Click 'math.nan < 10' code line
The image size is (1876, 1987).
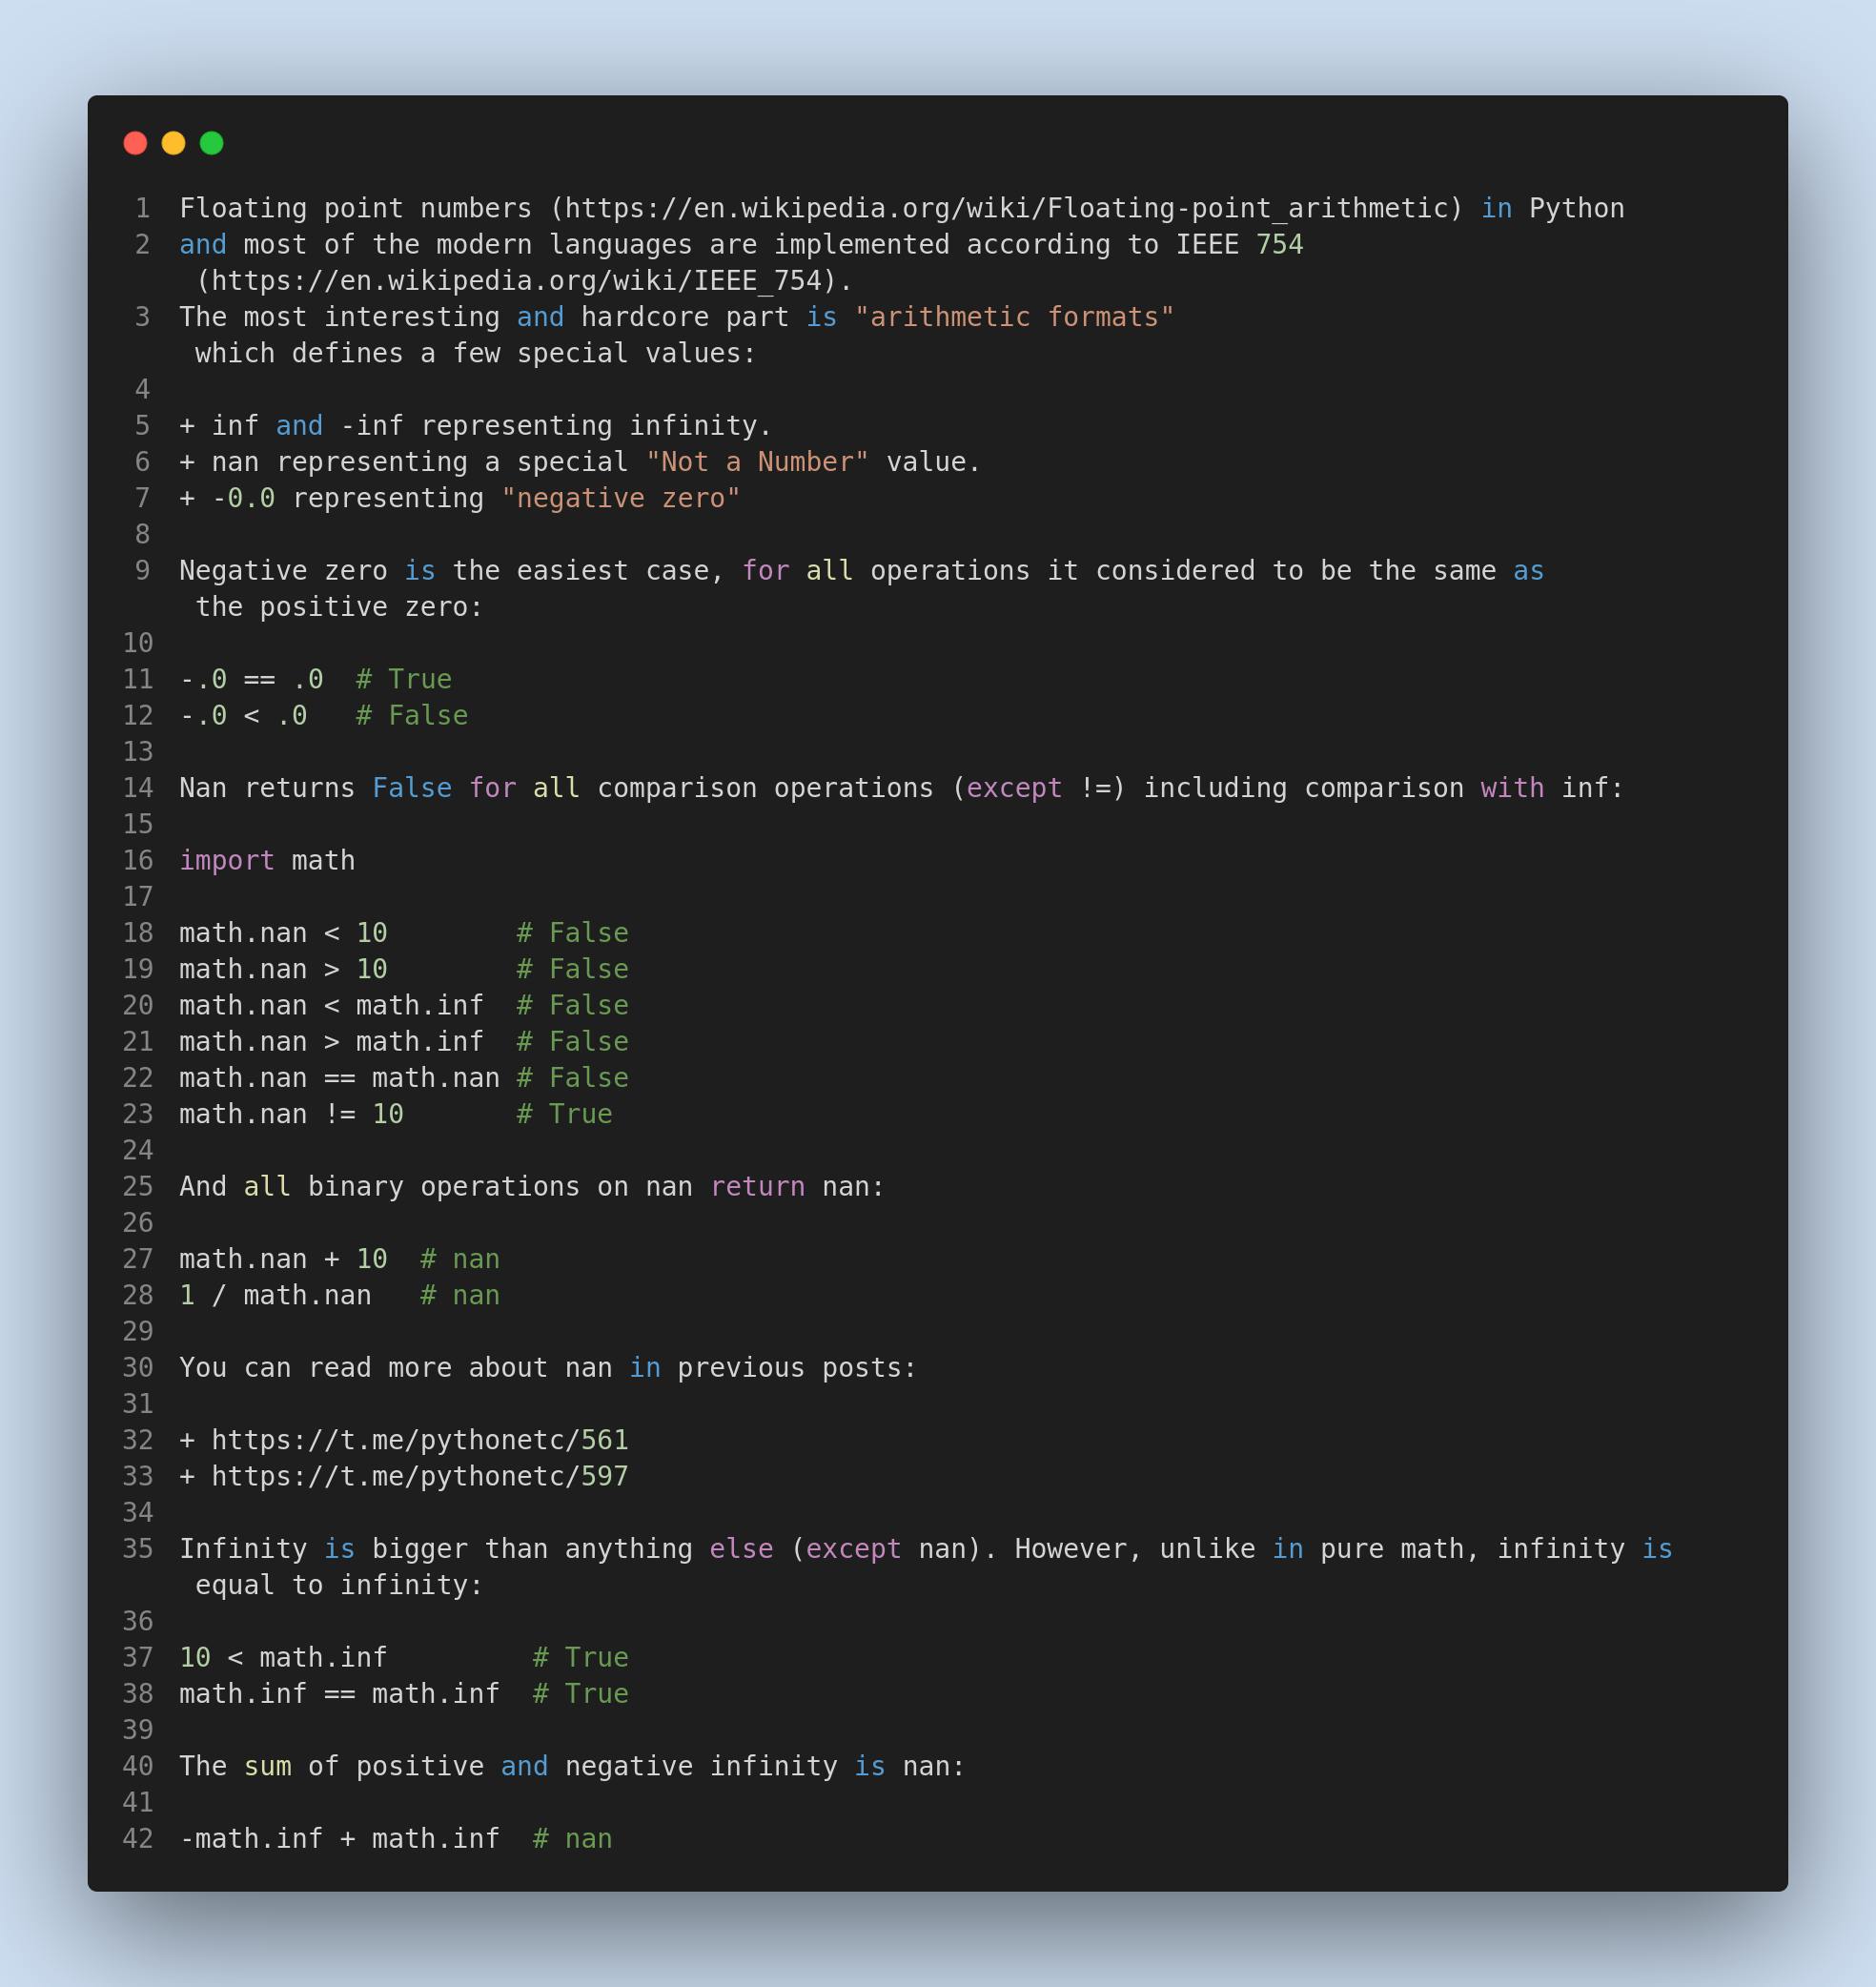tap(283, 933)
